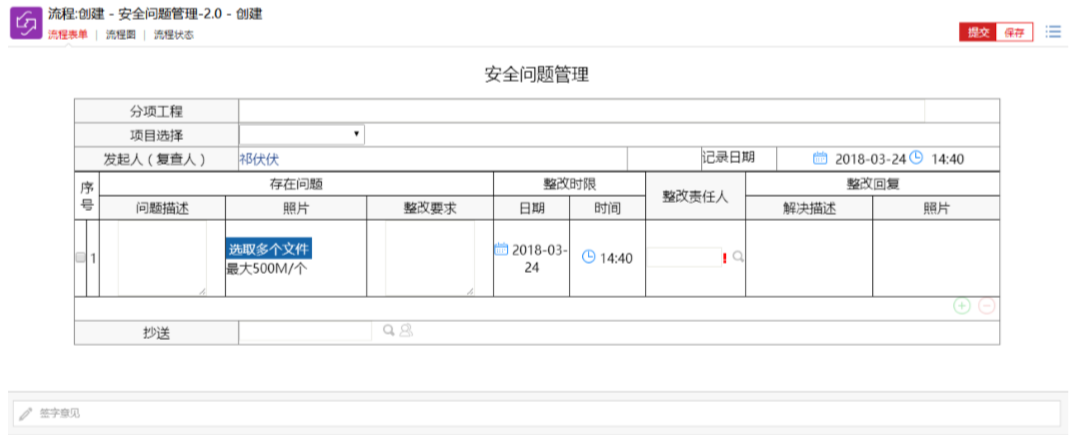Click the person icon in the 抄送 row
Viewport: 1070px width, 435px height.
point(406,331)
